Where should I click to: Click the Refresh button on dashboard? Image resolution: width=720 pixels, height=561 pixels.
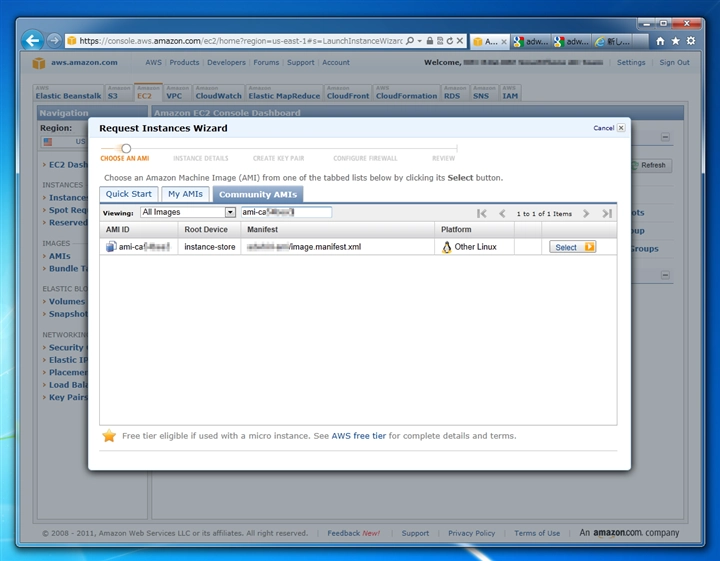(x=652, y=165)
